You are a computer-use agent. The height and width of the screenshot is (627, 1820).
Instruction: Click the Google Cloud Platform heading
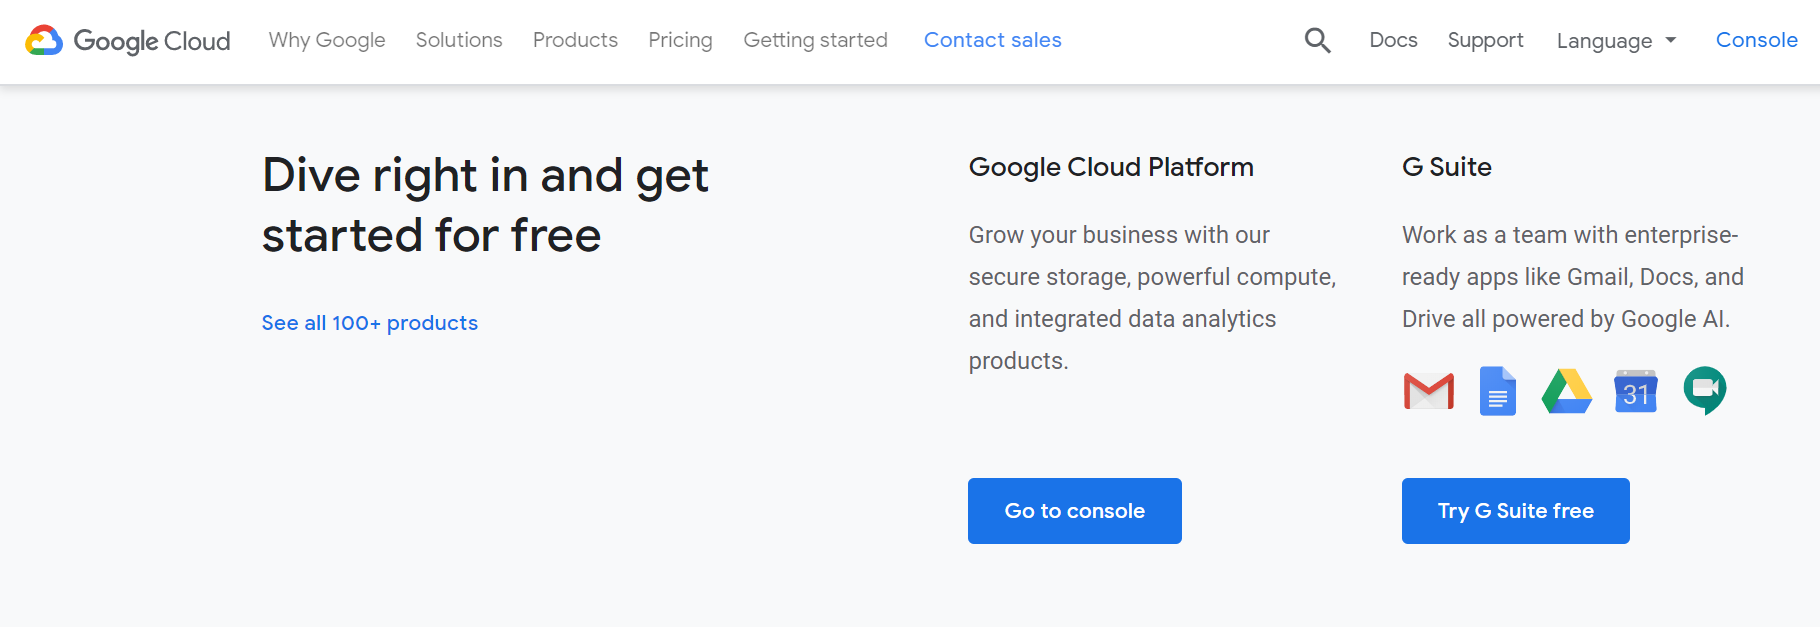(1111, 167)
